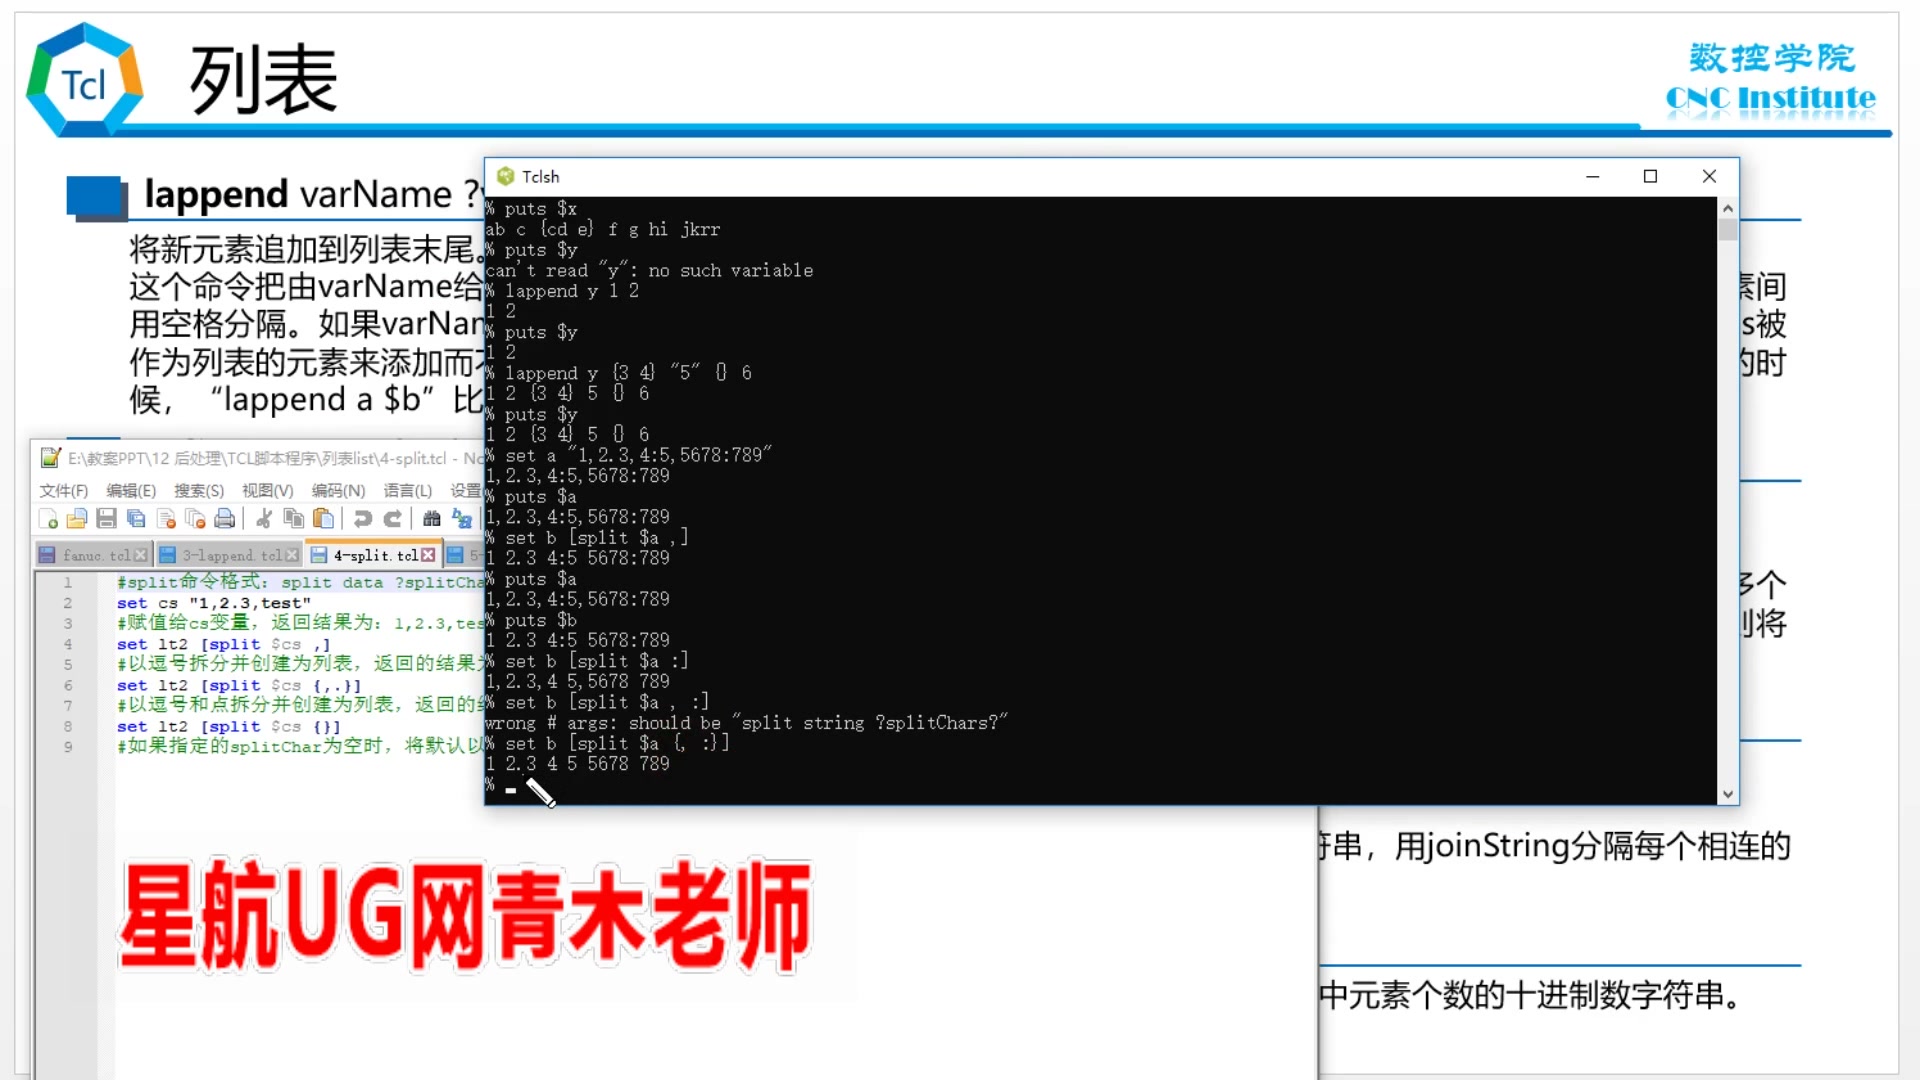Click the Replace icon in toolbar
The image size is (1920, 1080).
pos(461,518)
